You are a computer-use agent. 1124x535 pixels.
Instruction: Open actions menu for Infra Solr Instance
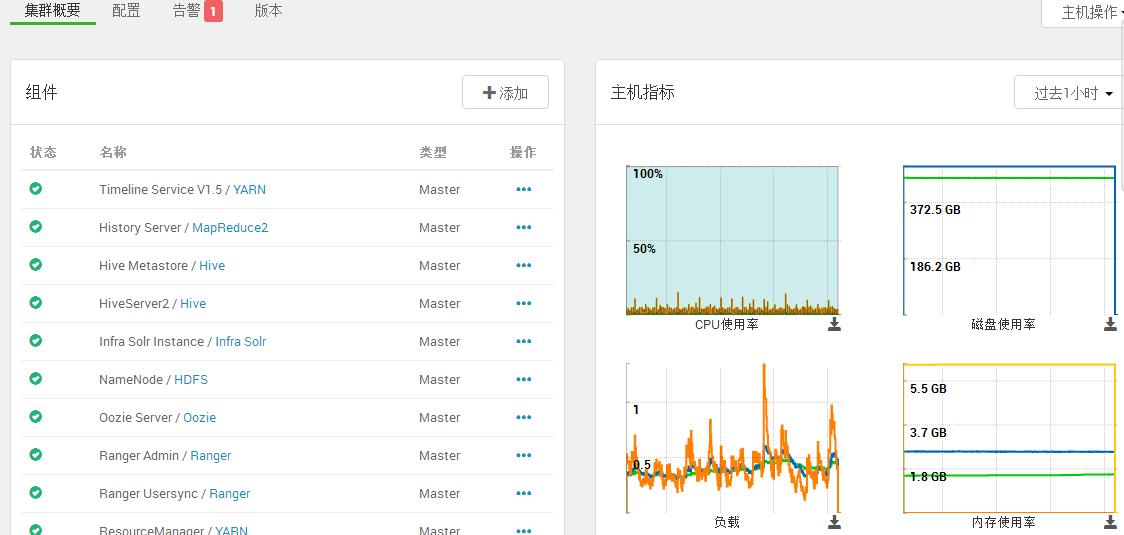[x=523, y=341]
